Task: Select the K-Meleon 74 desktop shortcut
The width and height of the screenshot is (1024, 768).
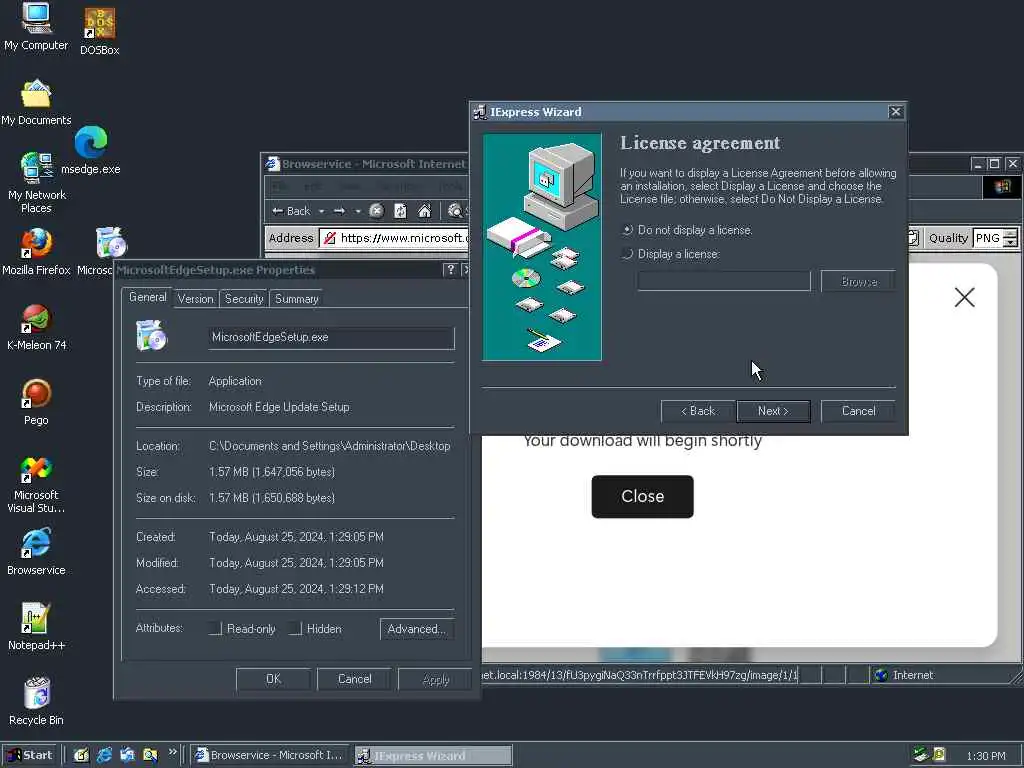Action: pos(36,327)
